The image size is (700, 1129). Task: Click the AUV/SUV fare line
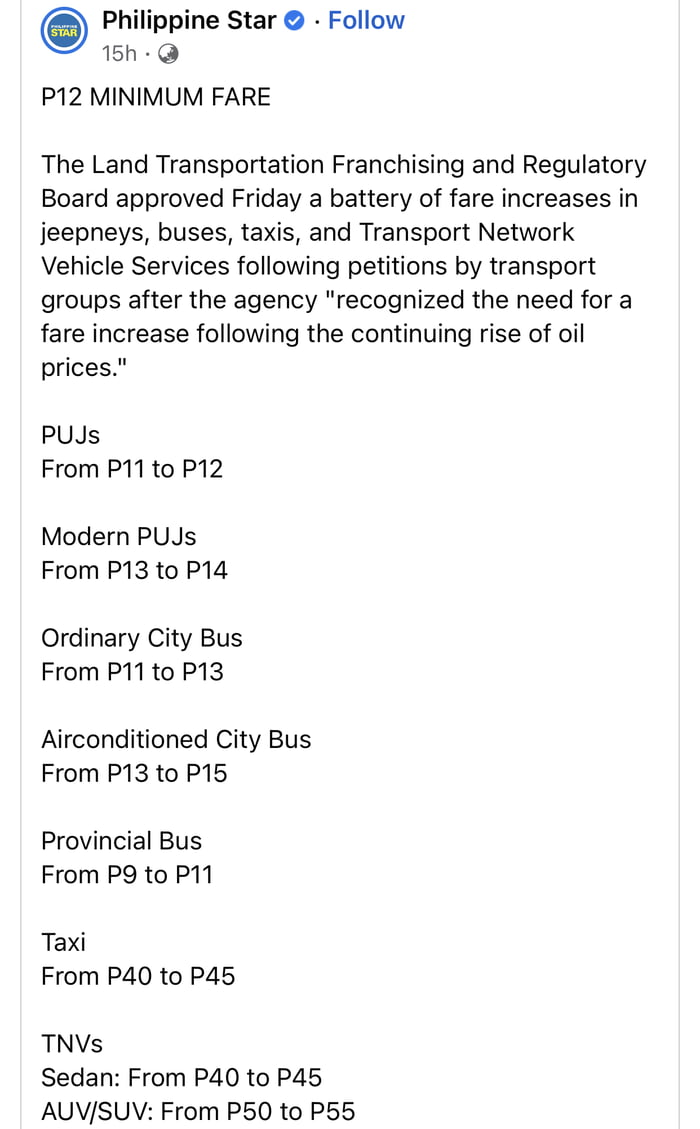click(198, 1111)
